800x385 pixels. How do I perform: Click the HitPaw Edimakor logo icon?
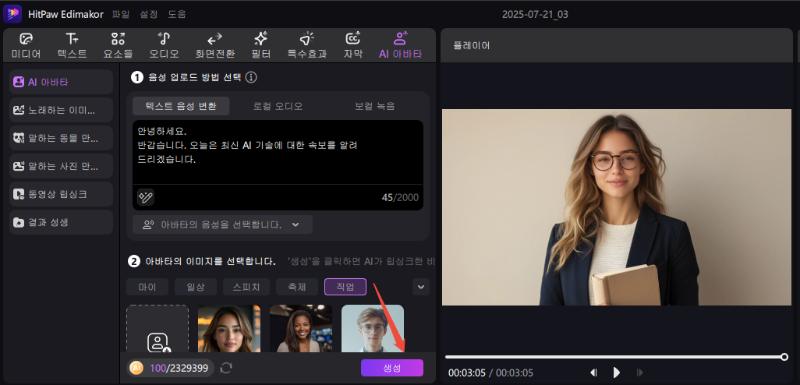(12, 14)
